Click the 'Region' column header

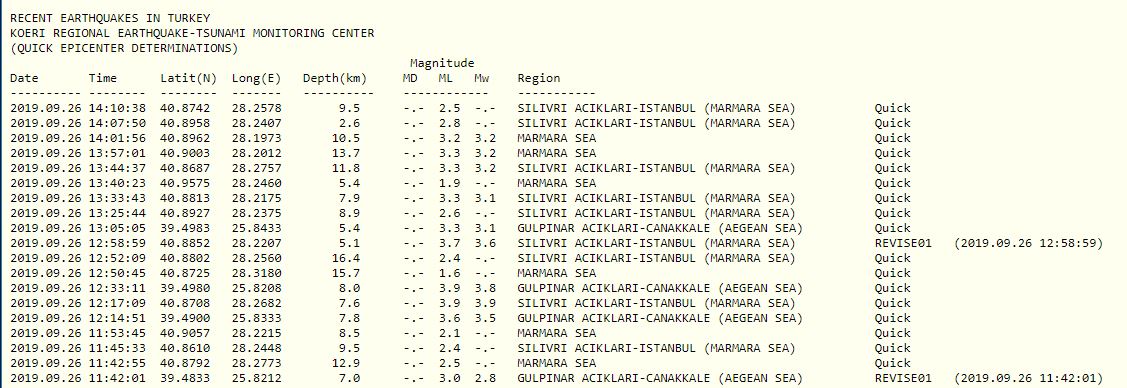coord(538,78)
